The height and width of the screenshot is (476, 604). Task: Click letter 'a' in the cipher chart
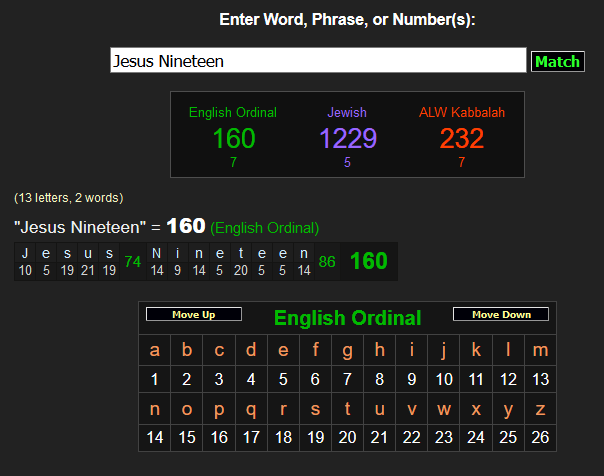tap(154, 350)
